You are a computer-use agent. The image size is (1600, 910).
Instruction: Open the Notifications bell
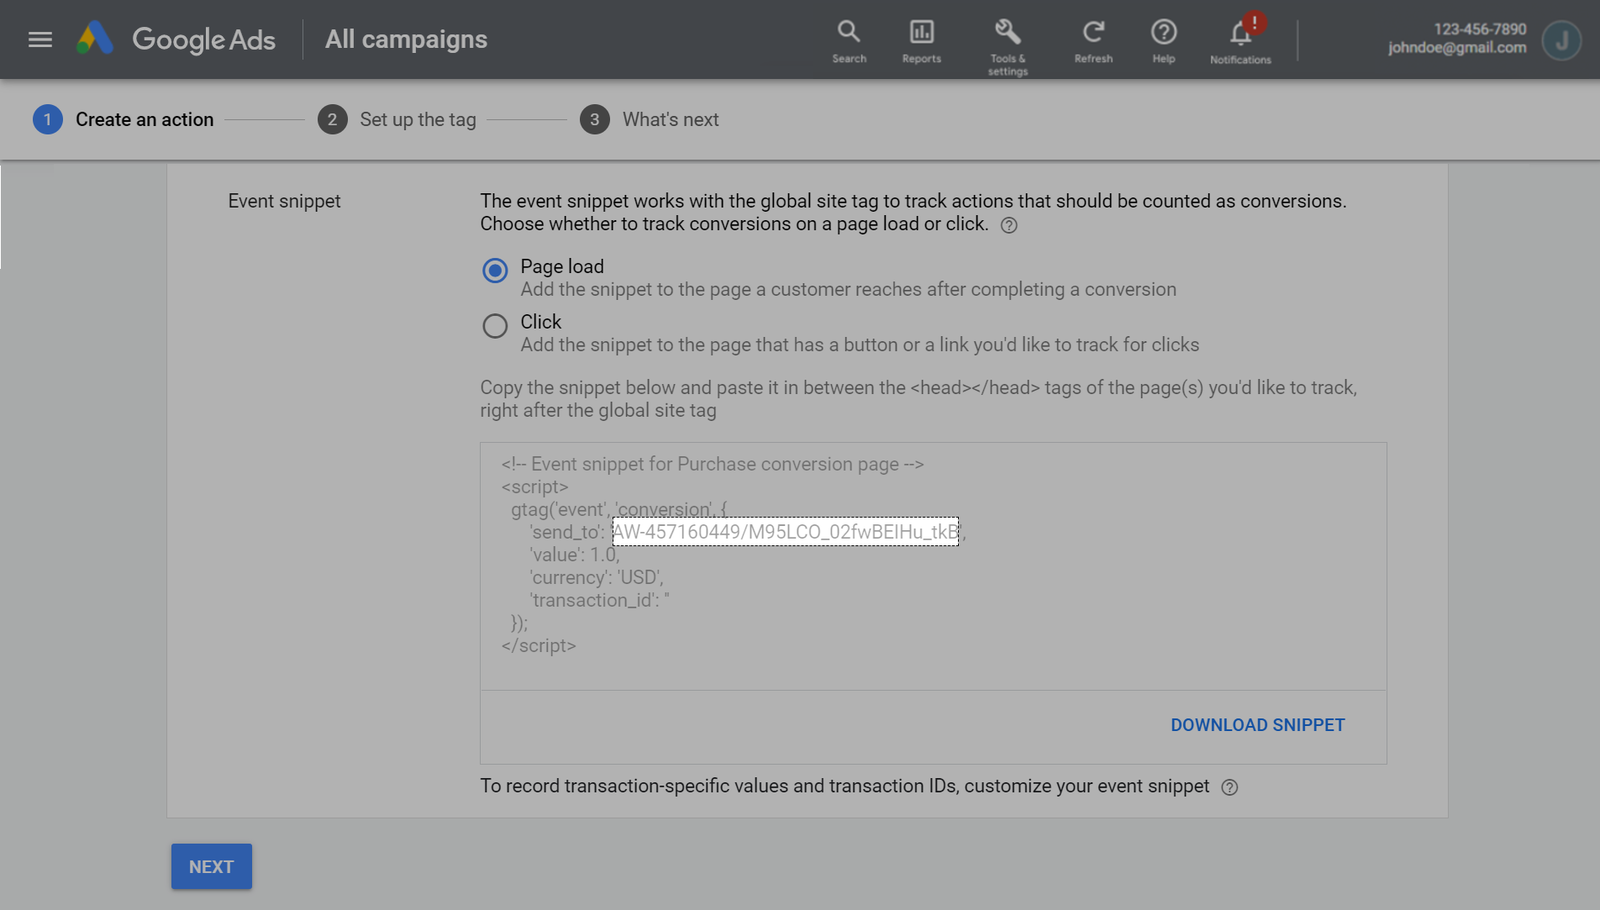click(1240, 40)
